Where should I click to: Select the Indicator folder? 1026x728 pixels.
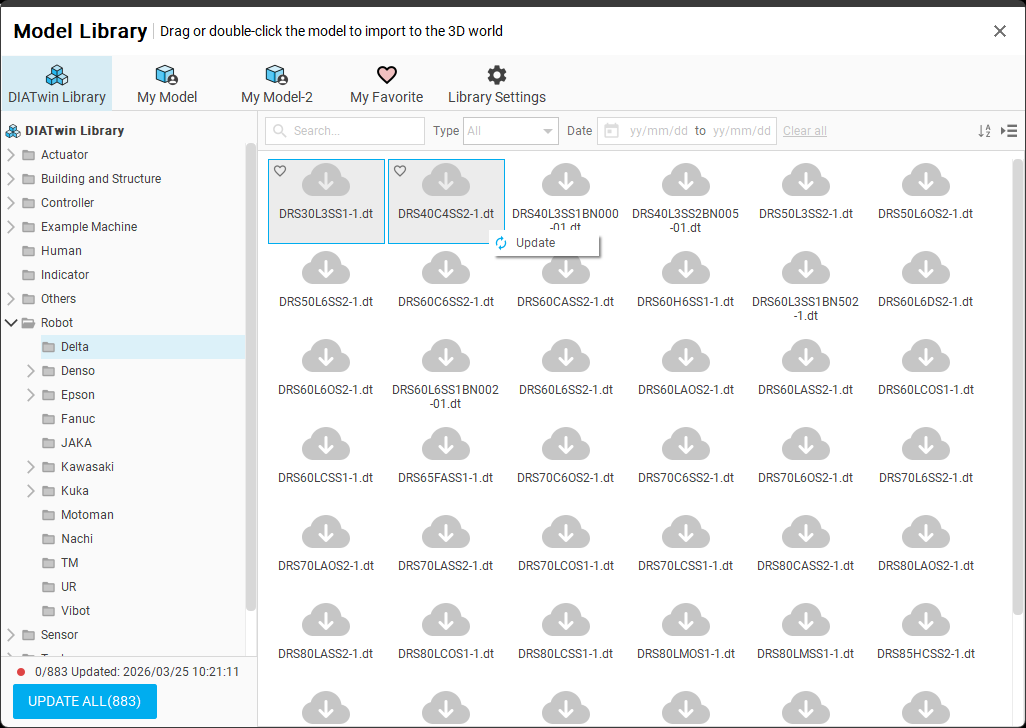64,275
